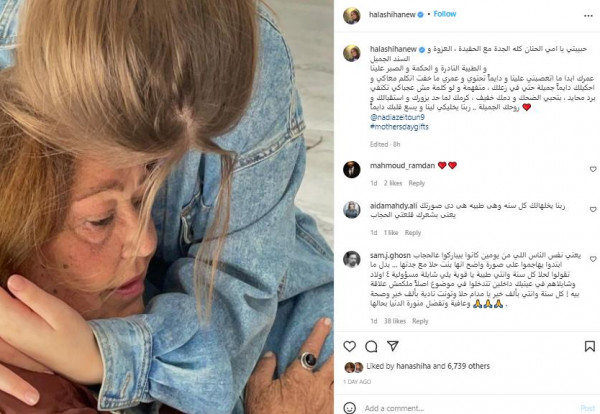Reply to mahmoud_ramdan's comment
The image size is (600, 414).
click(416, 183)
